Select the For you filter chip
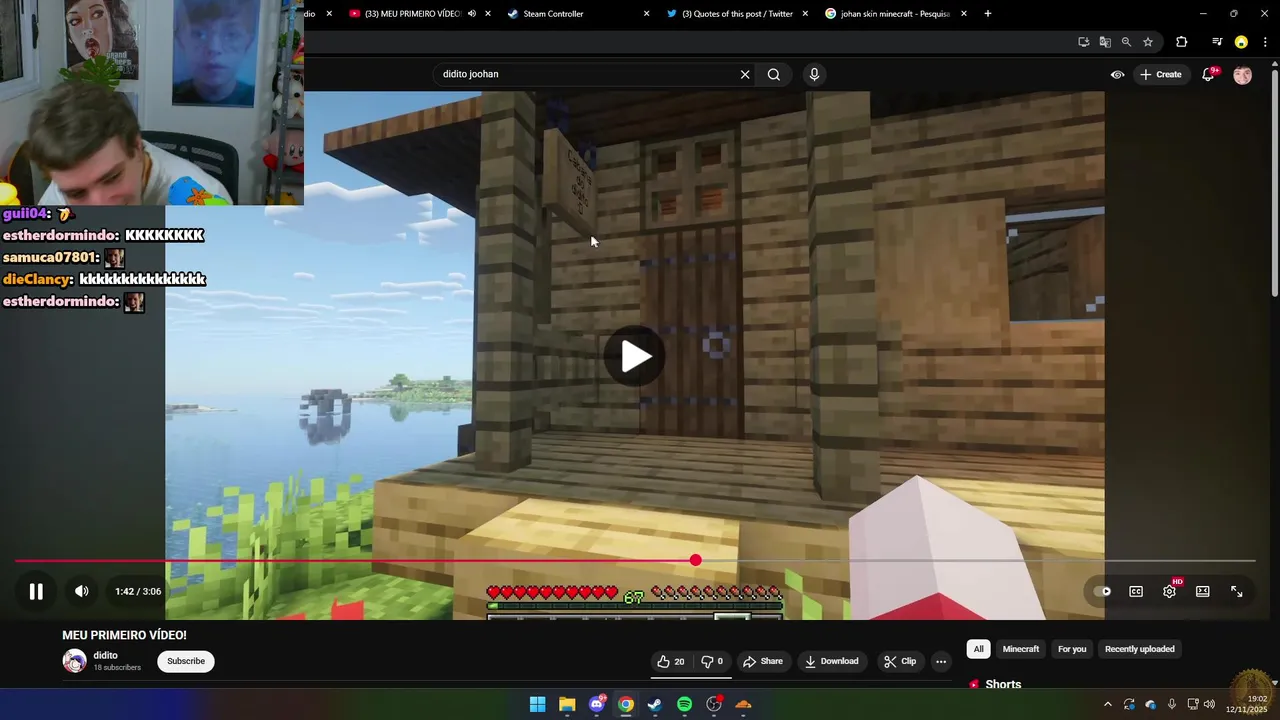This screenshot has width=1280, height=720. coord(1072,649)
